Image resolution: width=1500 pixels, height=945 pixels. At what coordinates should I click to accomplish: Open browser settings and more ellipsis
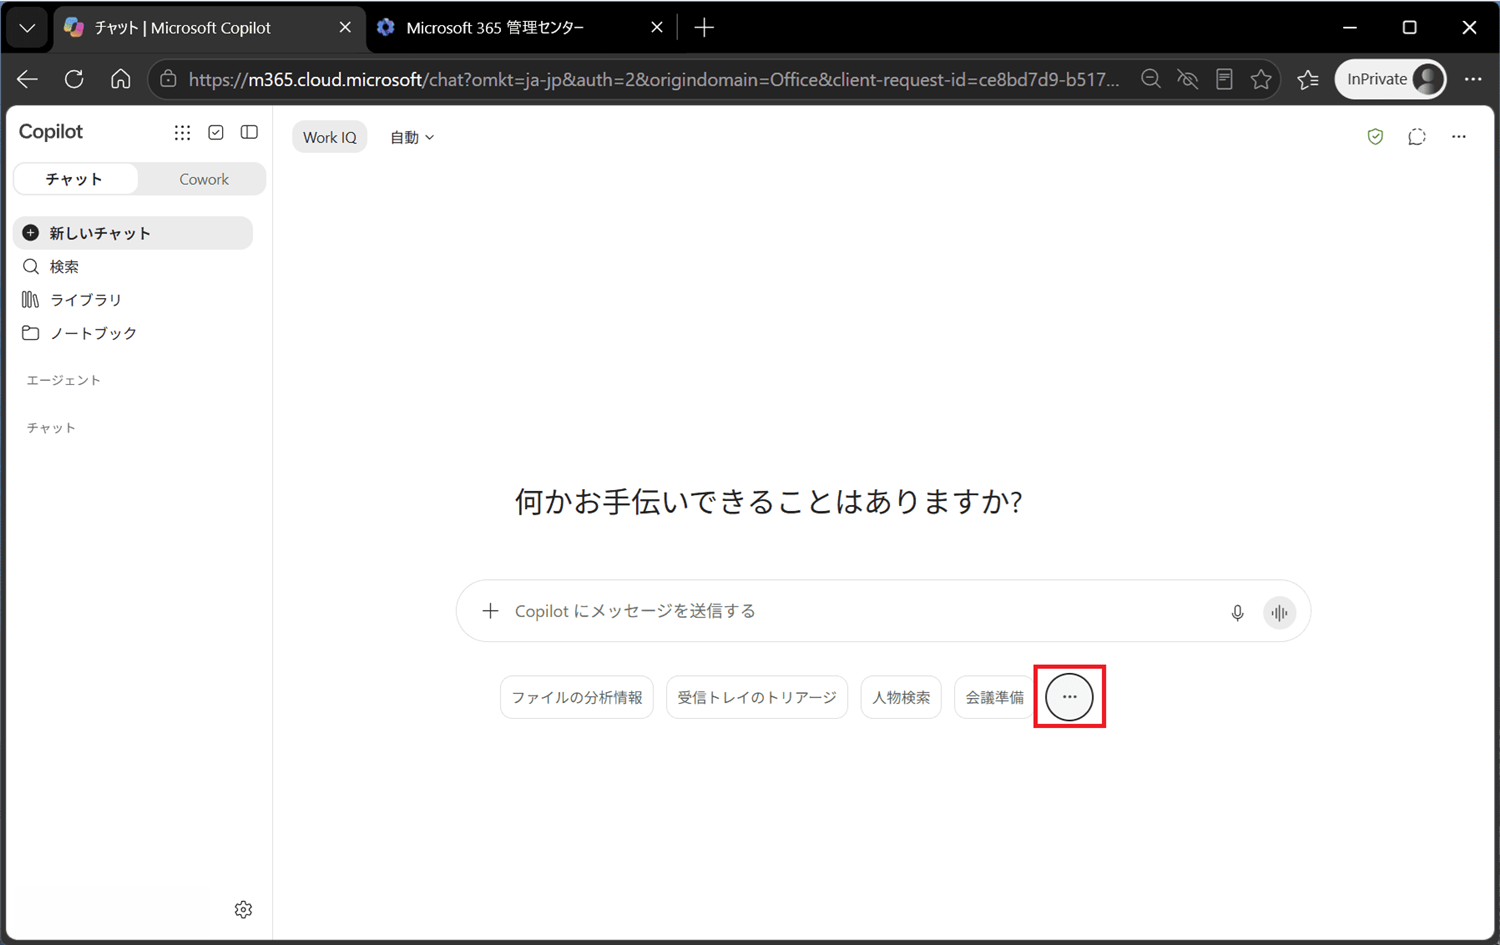pos(1473,79)
